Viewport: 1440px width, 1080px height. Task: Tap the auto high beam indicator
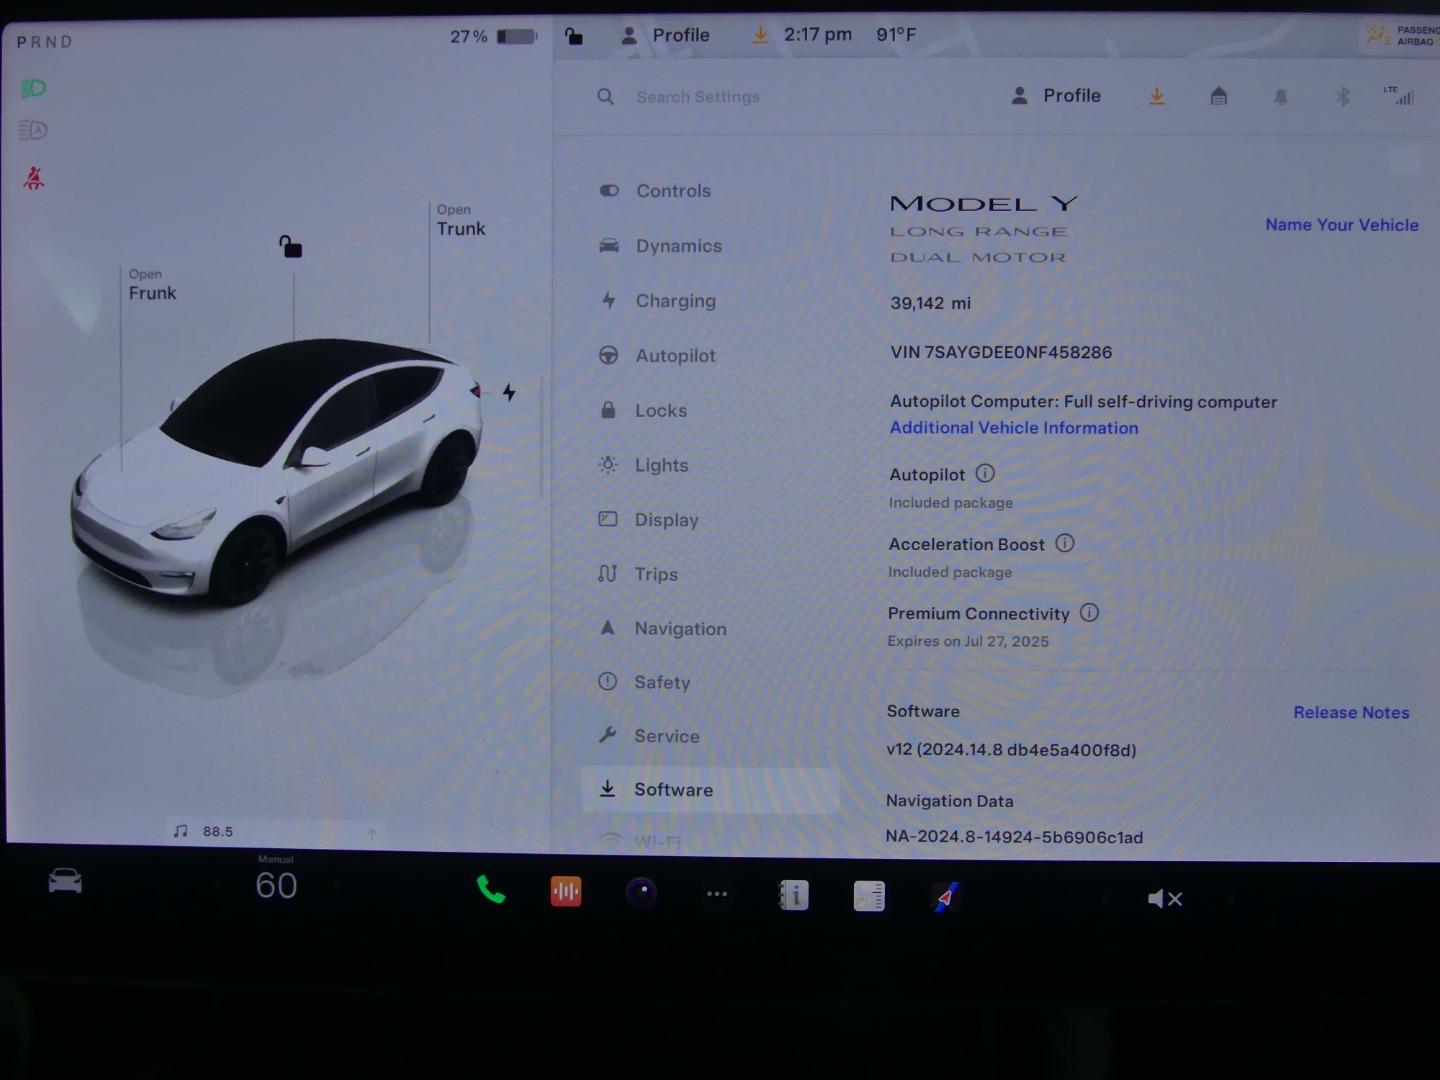pos(33,130)
